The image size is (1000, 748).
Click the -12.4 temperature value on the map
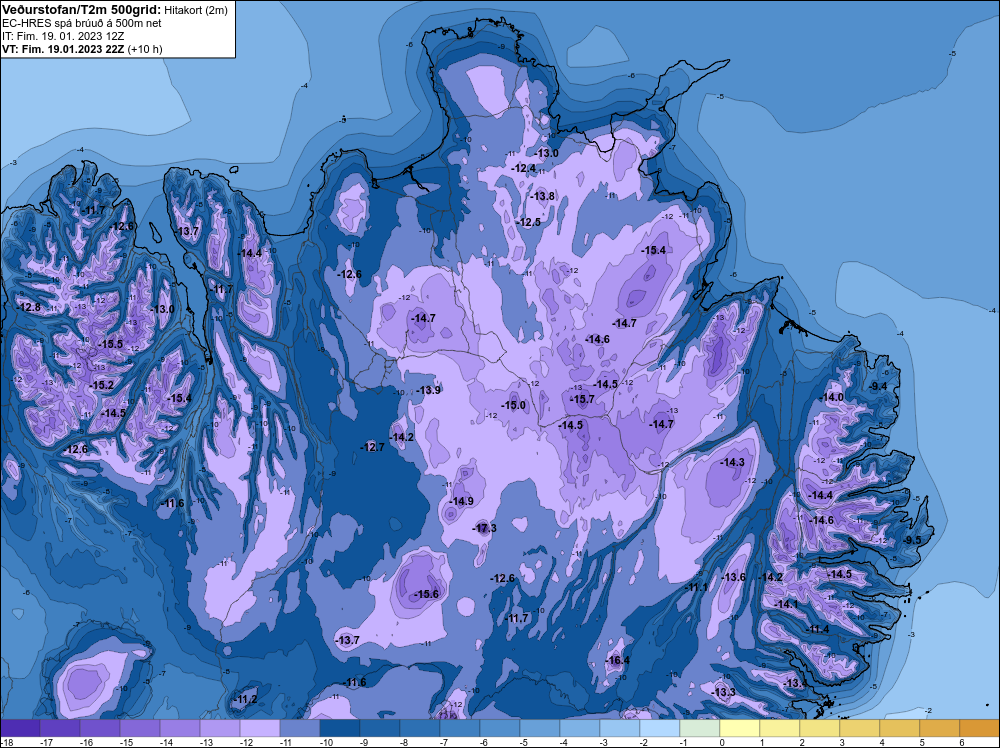click(524, 168)
